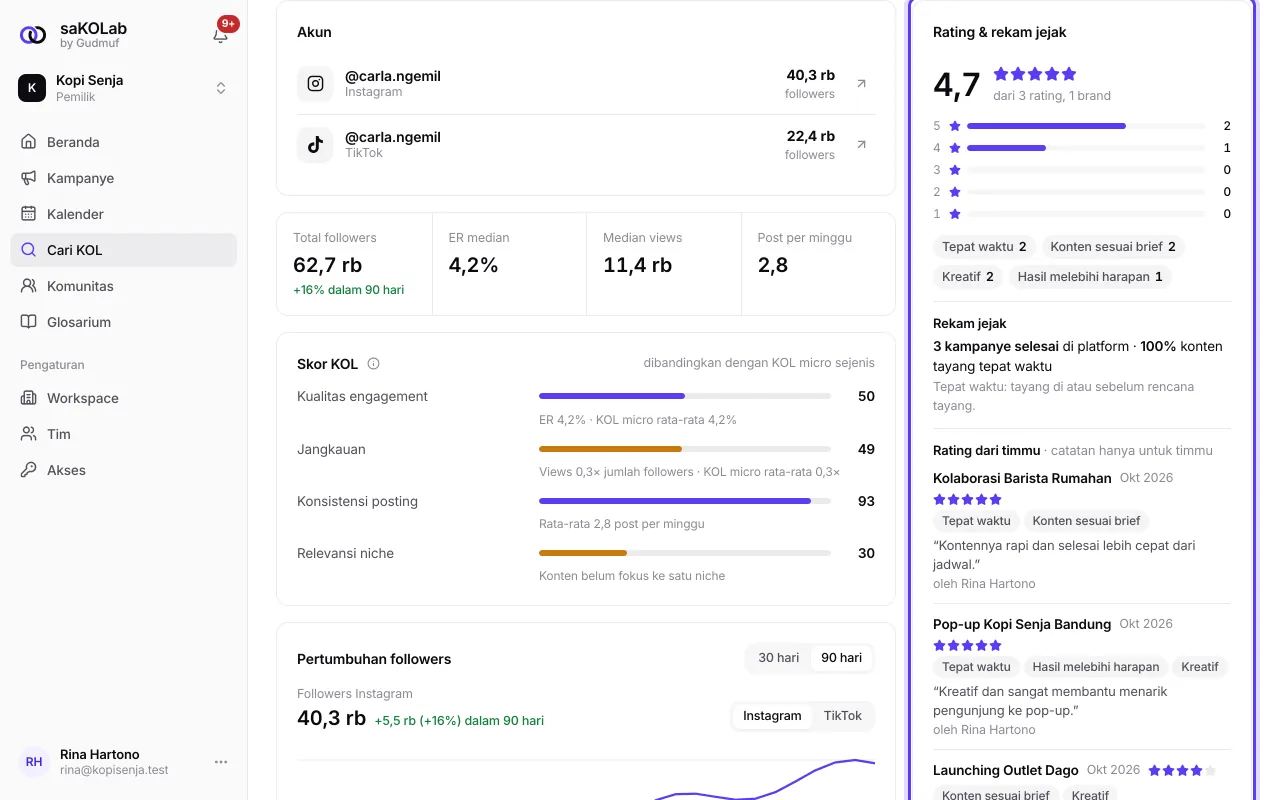Click the Total followers 62,7 rb value

pos(328,265)
